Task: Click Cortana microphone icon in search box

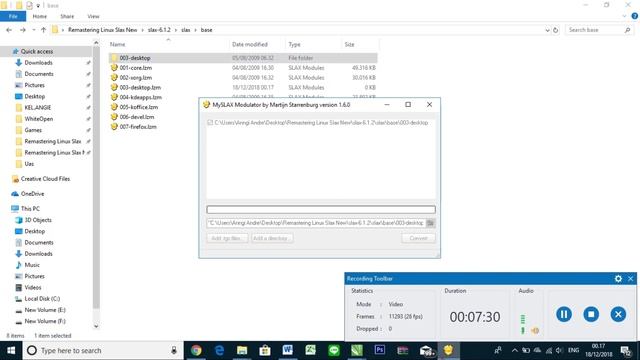Action: [174, 350]
